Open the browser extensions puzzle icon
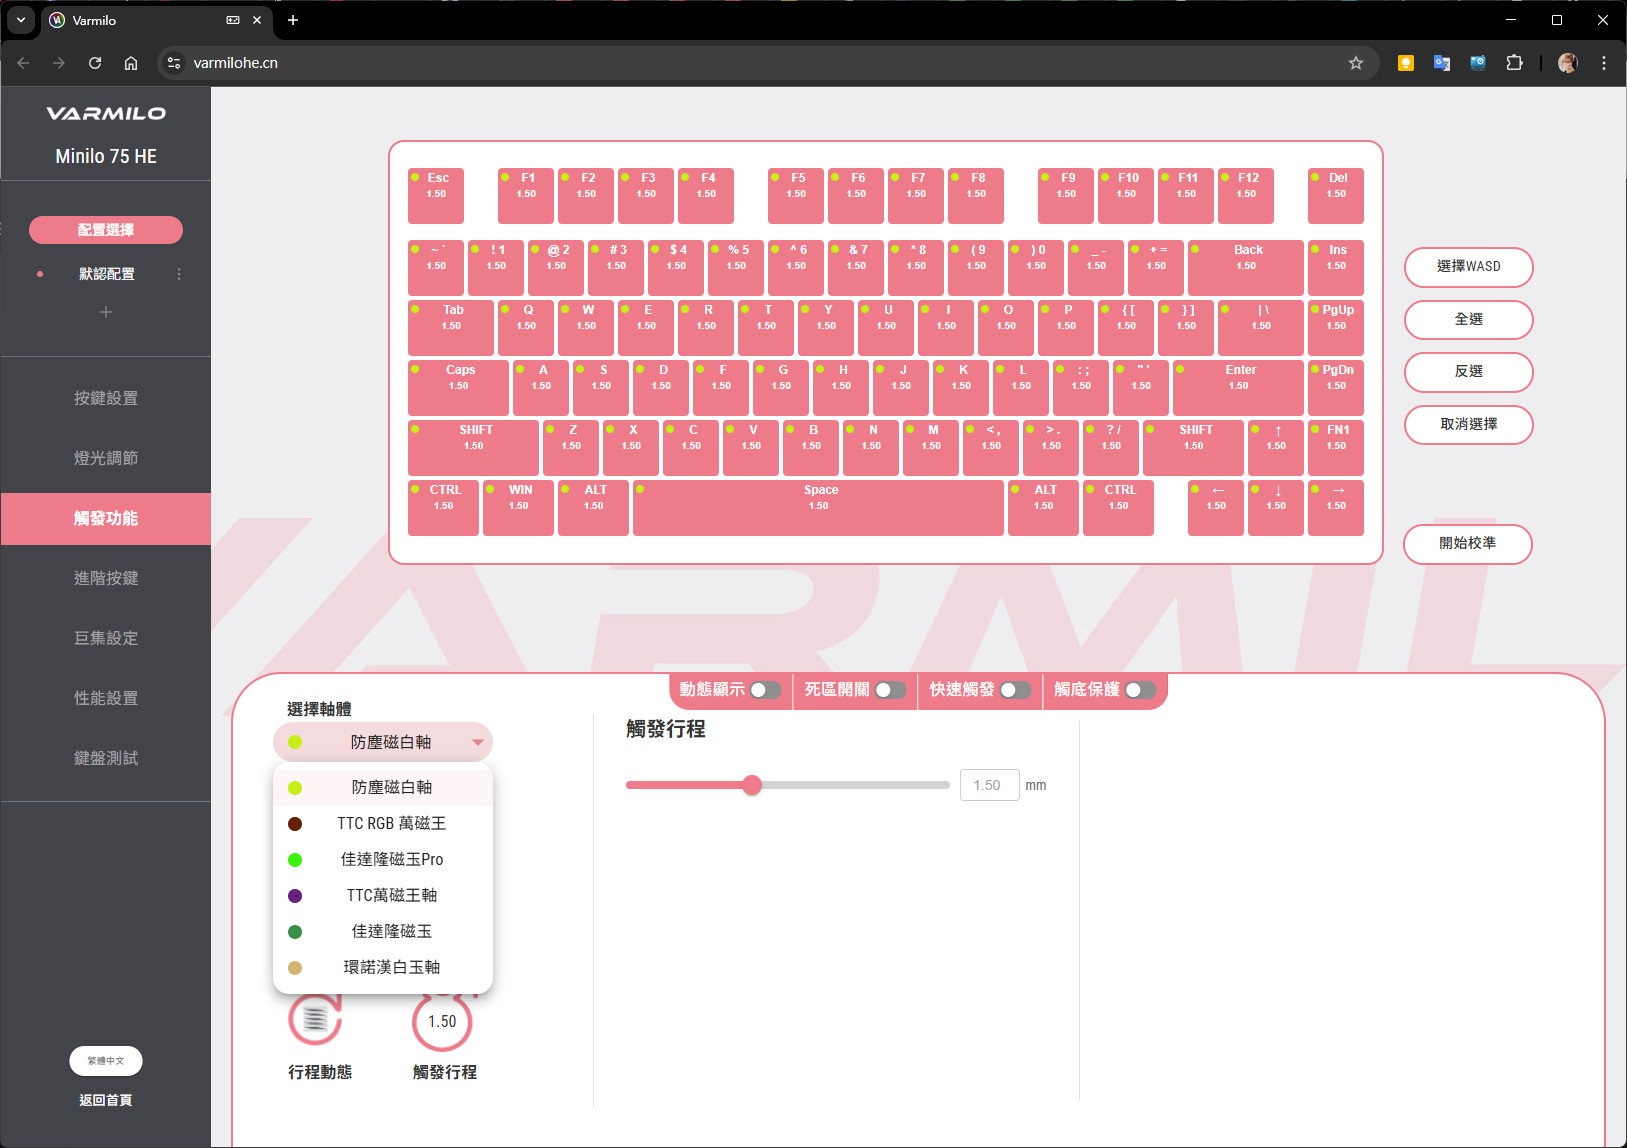 1514,63
